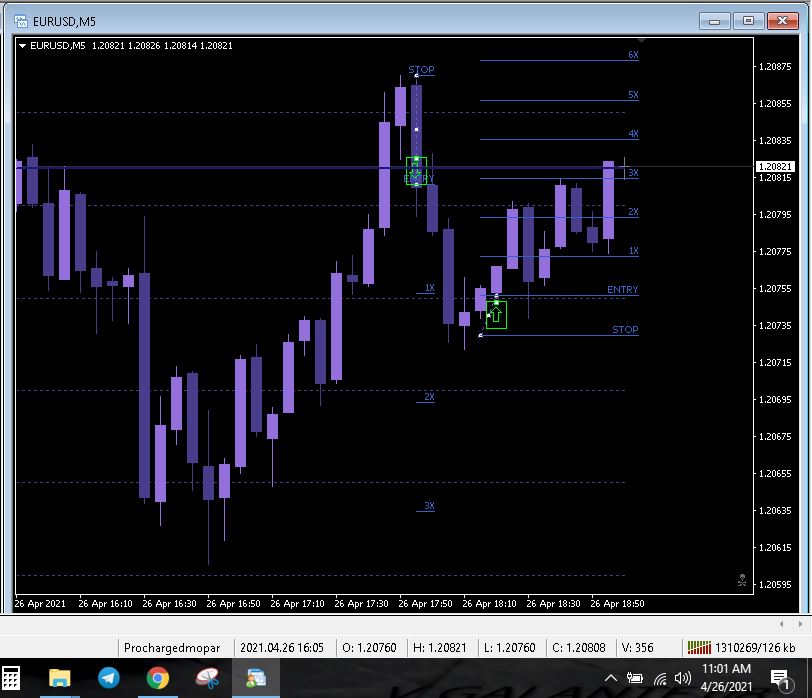Click the 1.20595 price scale value

pos(775,584)
